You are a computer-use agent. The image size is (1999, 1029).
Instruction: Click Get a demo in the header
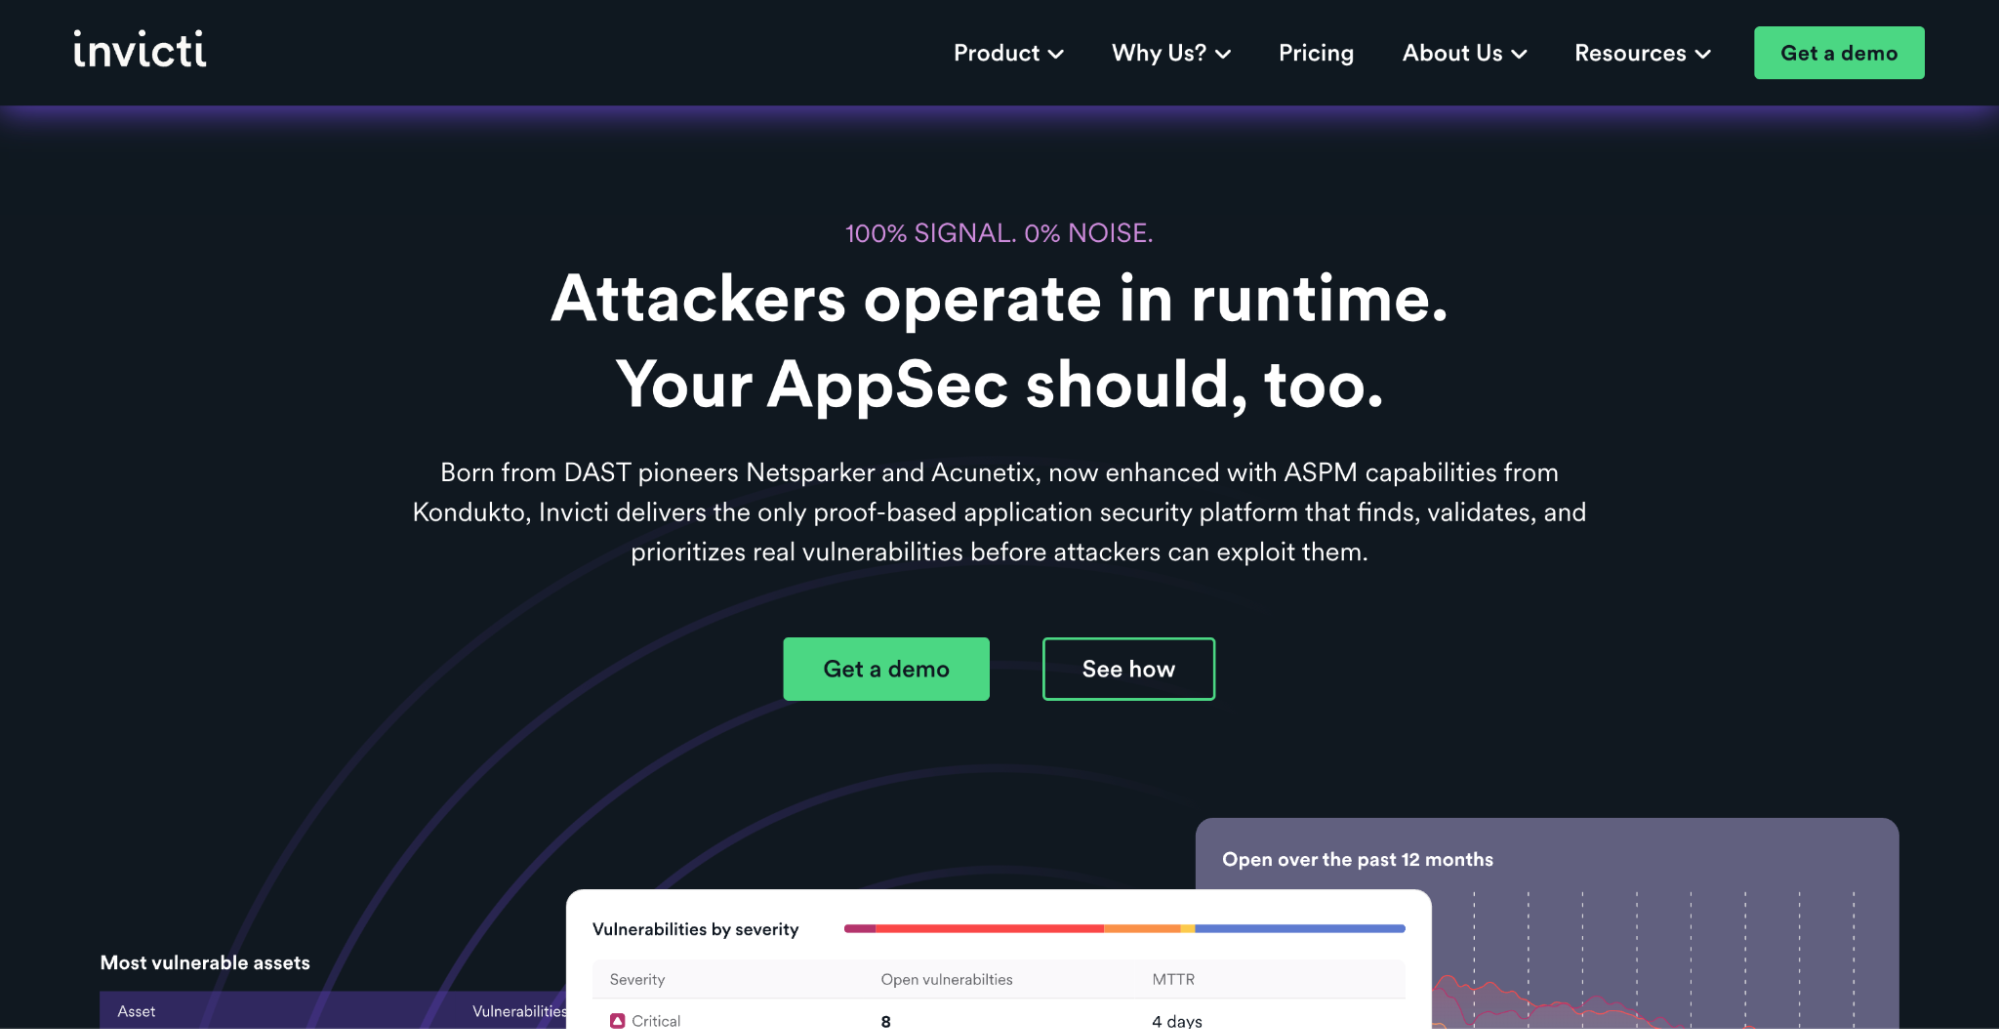point(1838,53)
